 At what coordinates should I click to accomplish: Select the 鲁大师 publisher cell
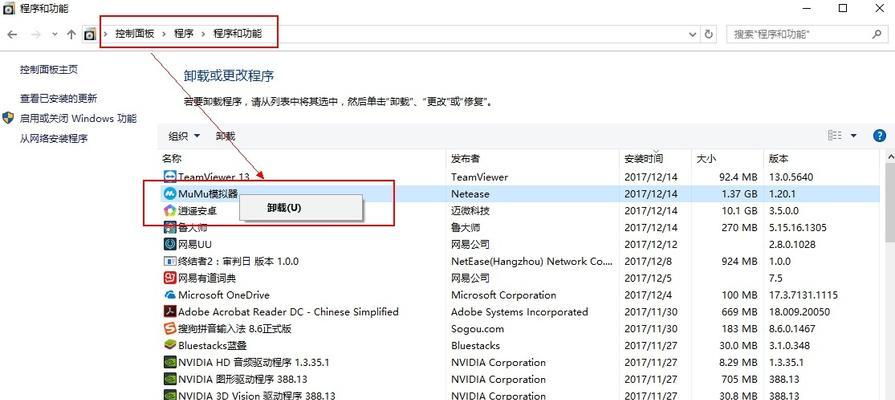pyautogui.click(x=466, y=228)
